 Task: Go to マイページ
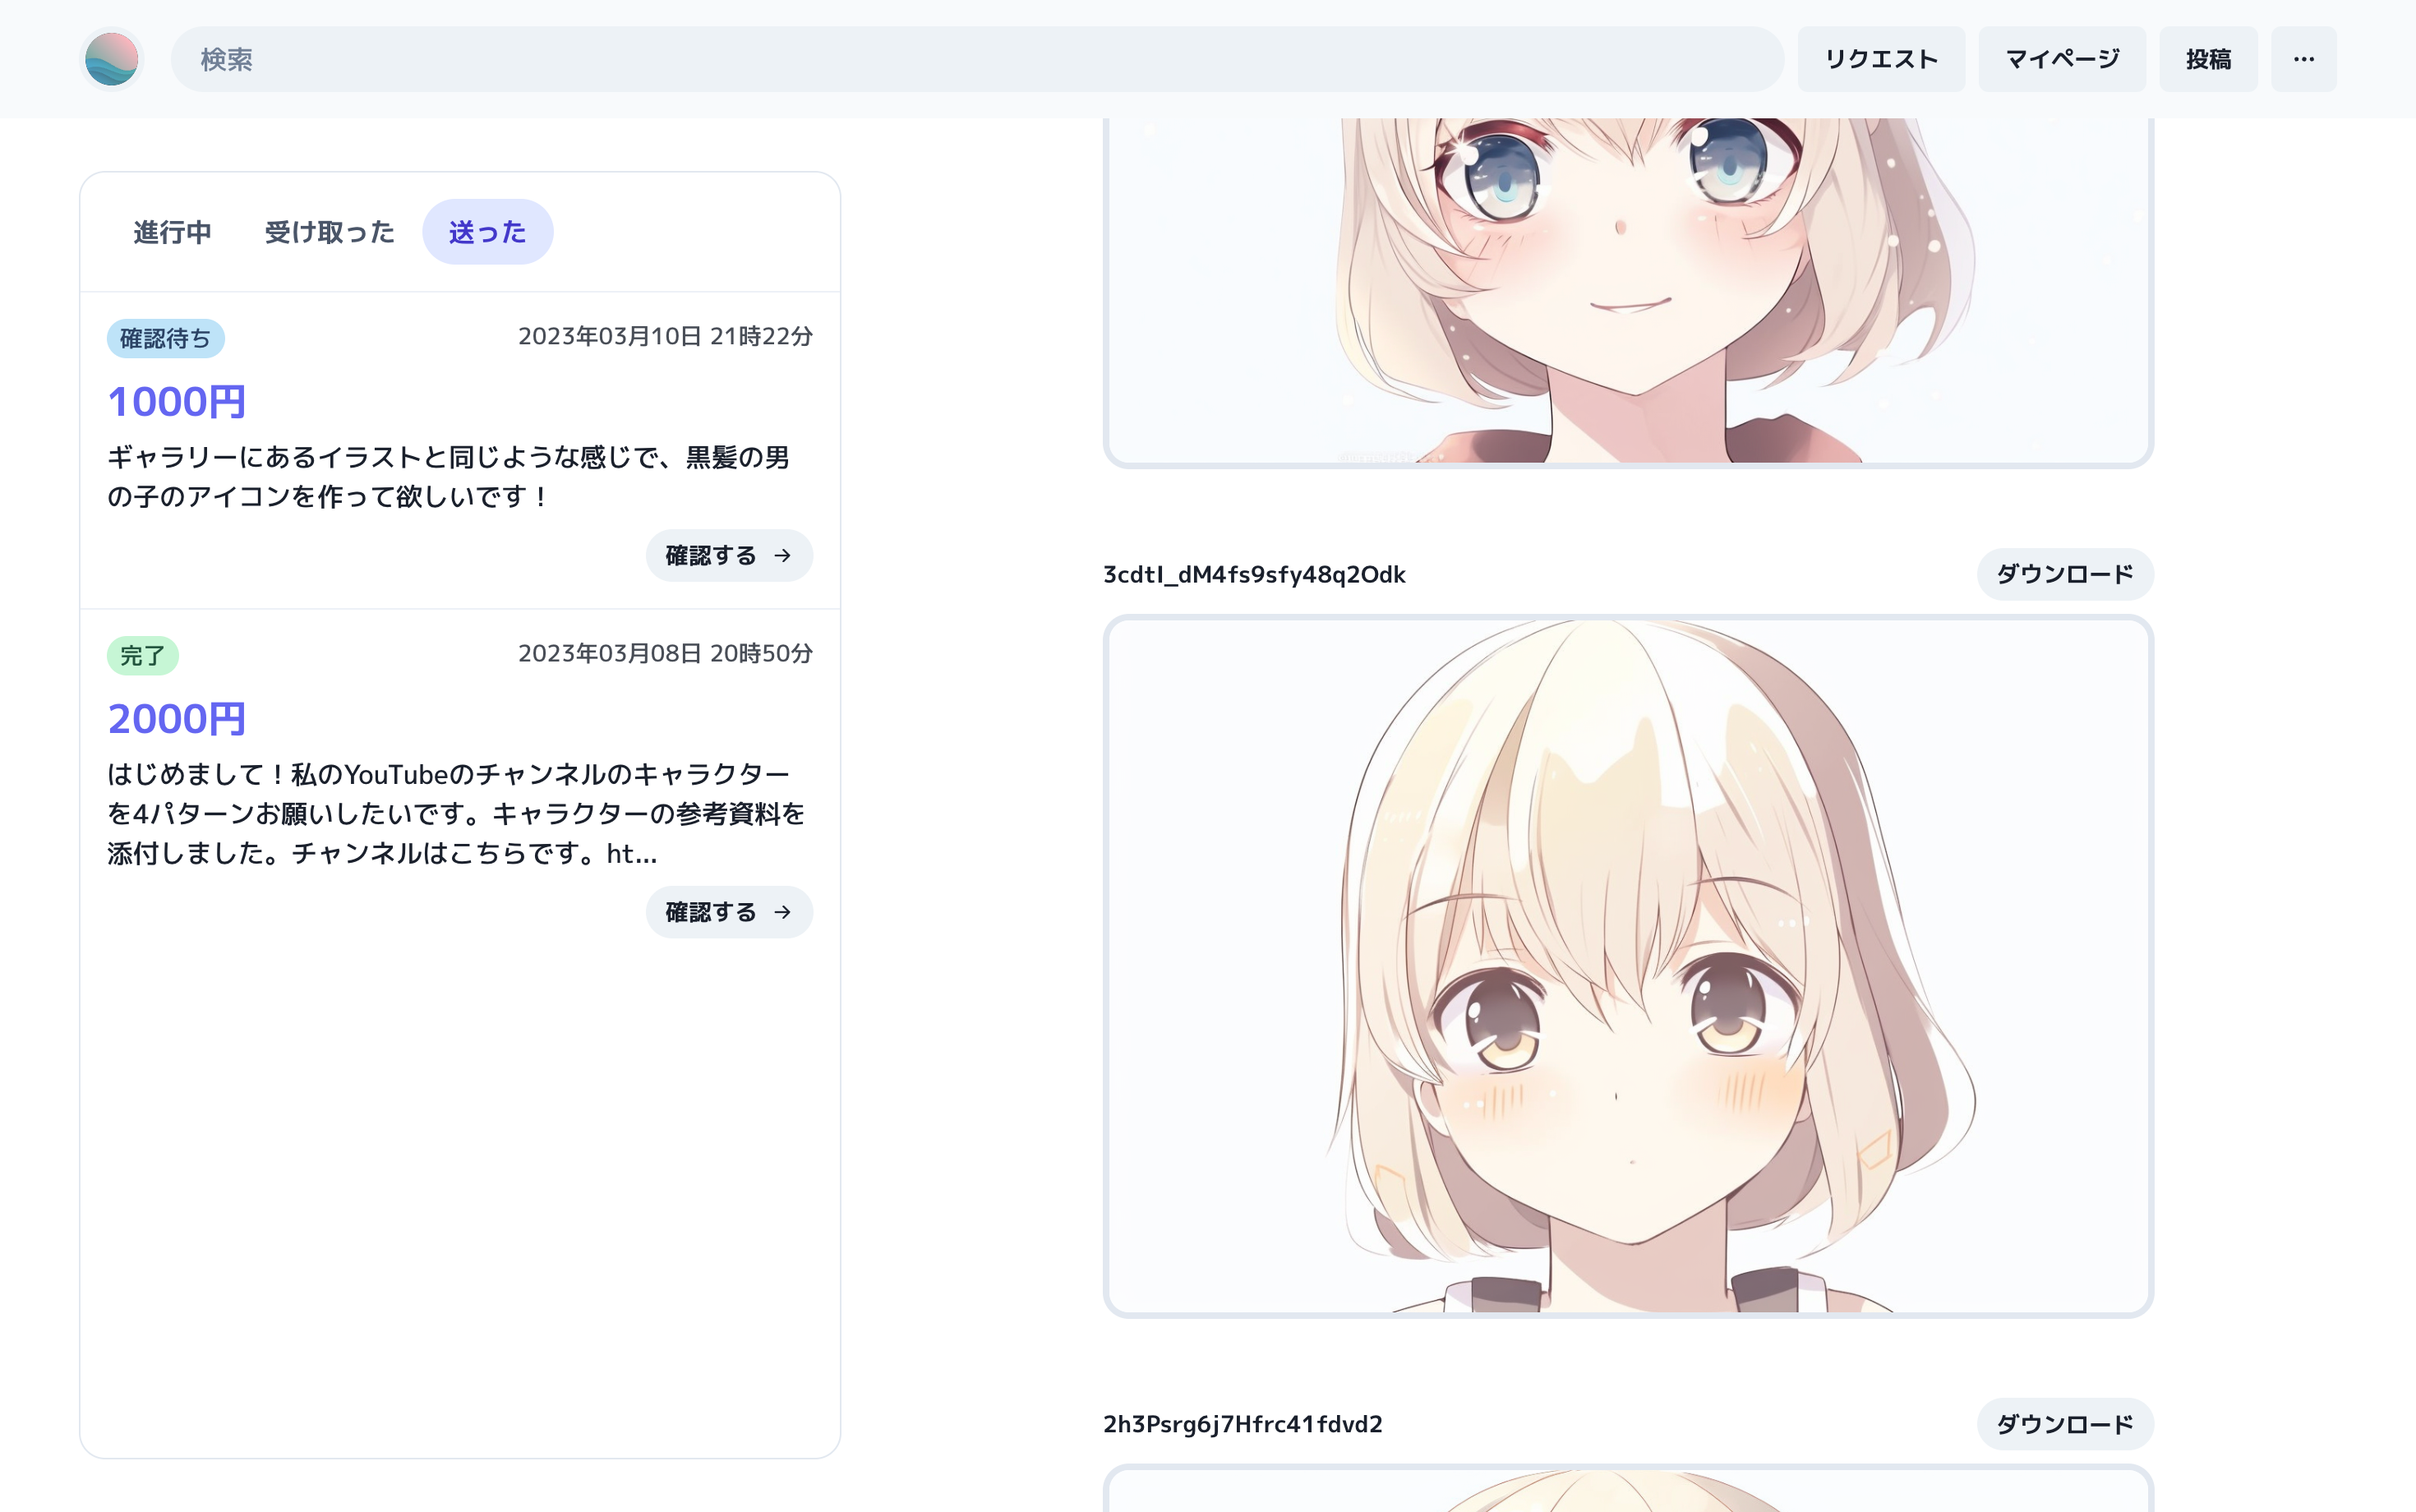click(x=2061, y=59)
